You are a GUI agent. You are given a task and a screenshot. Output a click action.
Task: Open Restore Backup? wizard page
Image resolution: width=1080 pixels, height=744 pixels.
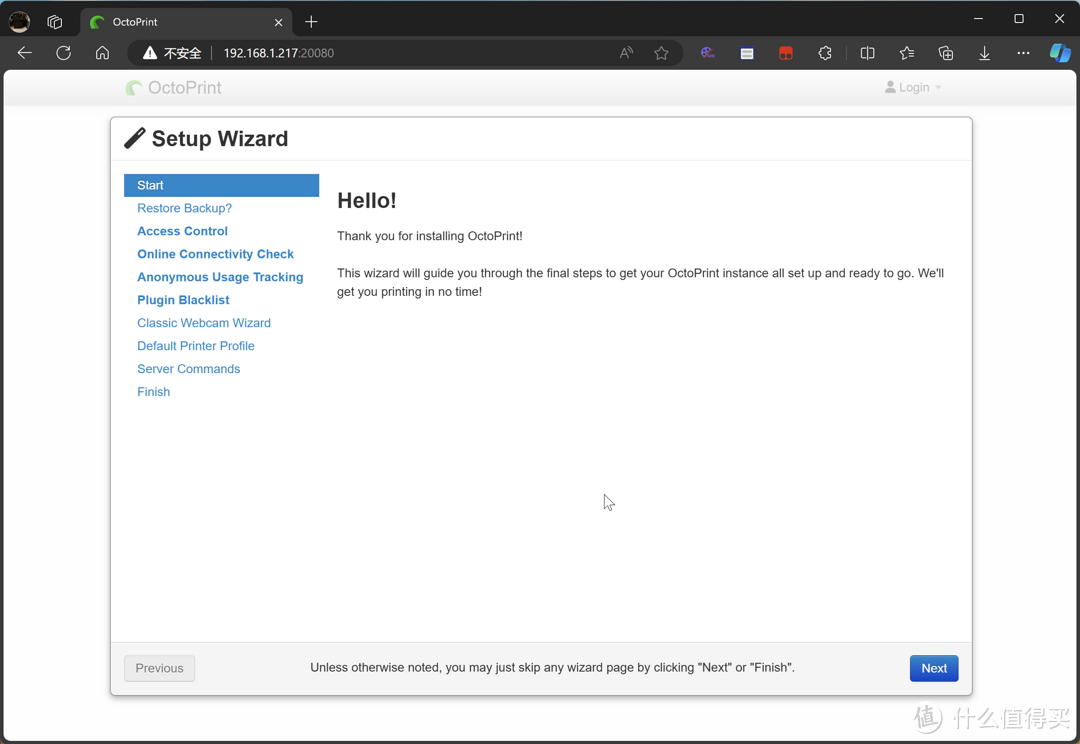(184, 208)
